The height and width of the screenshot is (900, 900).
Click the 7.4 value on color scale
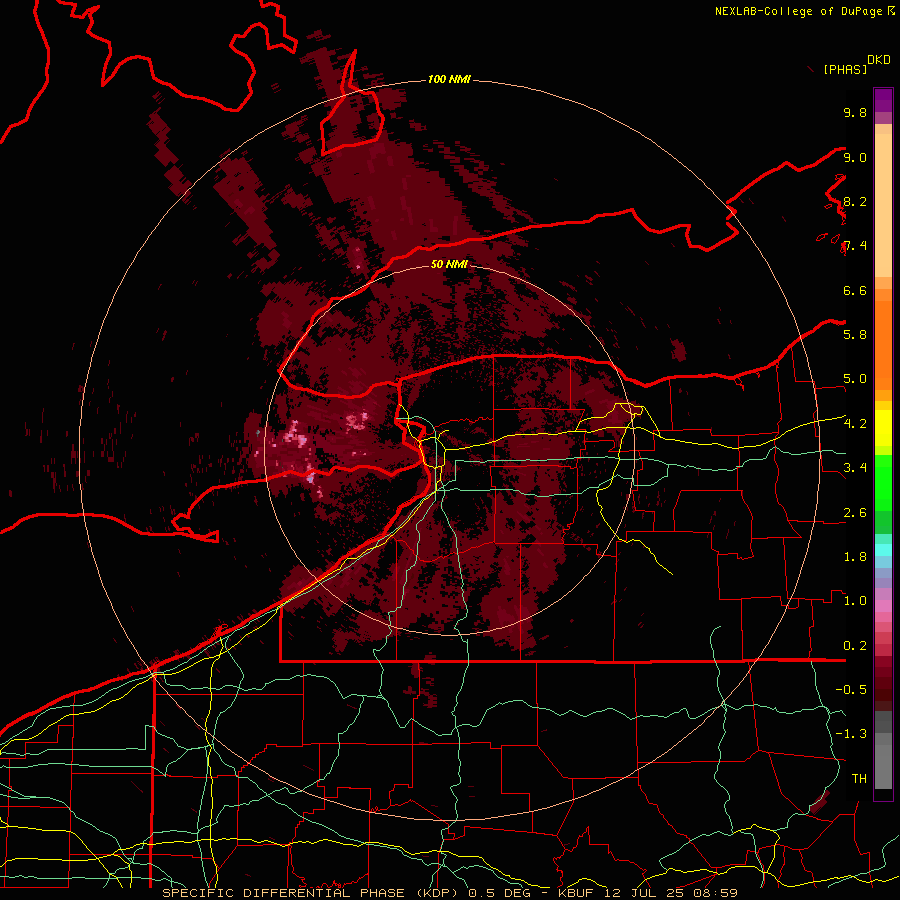click(x=855, y=246)
